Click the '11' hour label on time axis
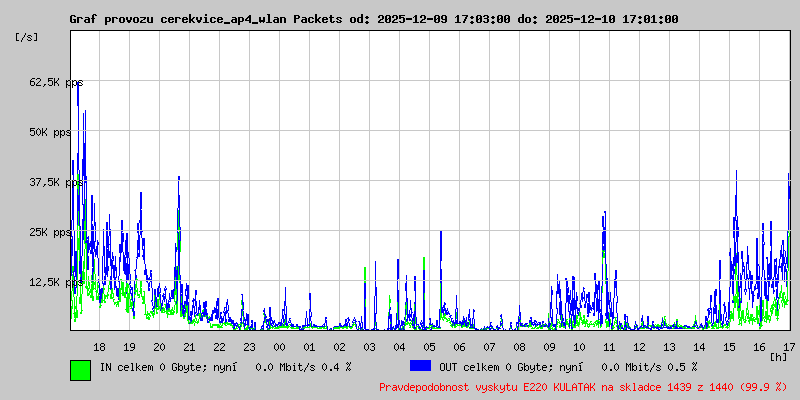This screenshot has width=800, height=400. (x=609, y=347)
